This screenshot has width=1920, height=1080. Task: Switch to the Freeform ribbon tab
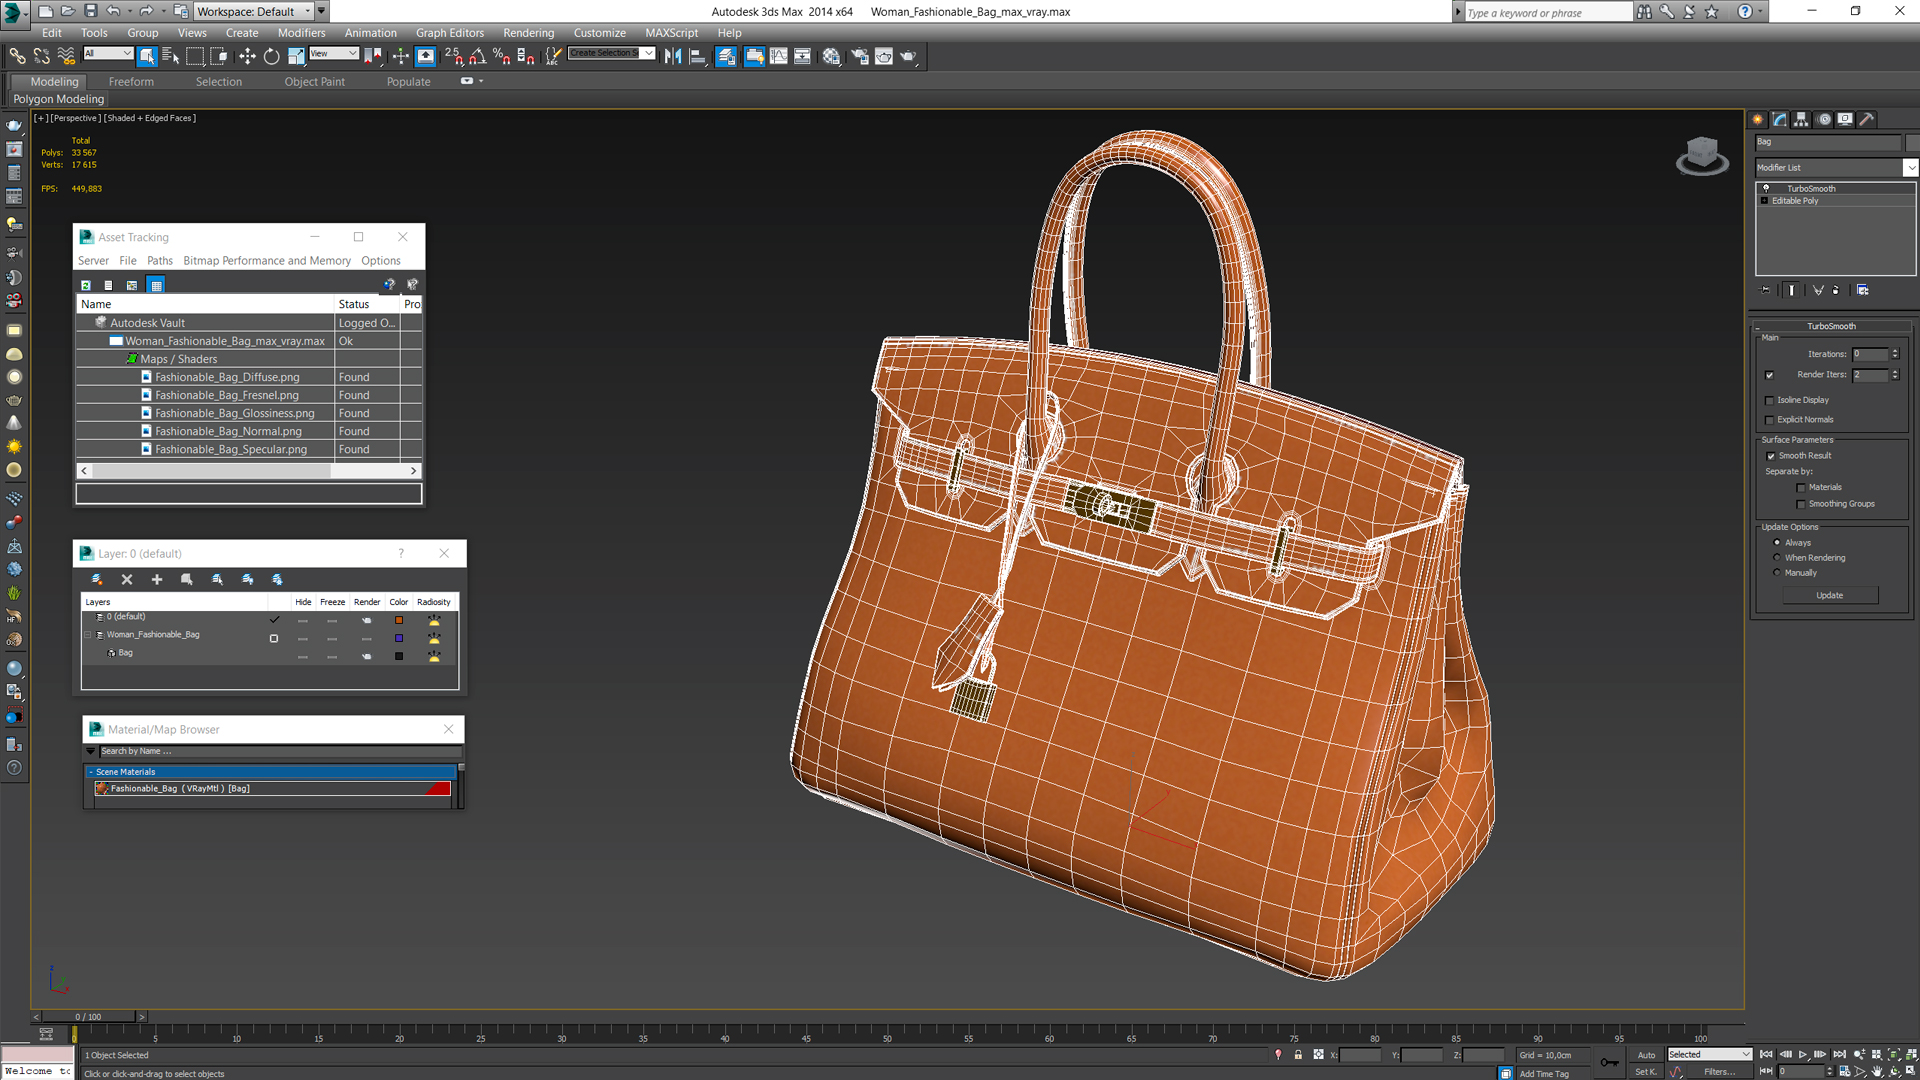click(131, 82)
